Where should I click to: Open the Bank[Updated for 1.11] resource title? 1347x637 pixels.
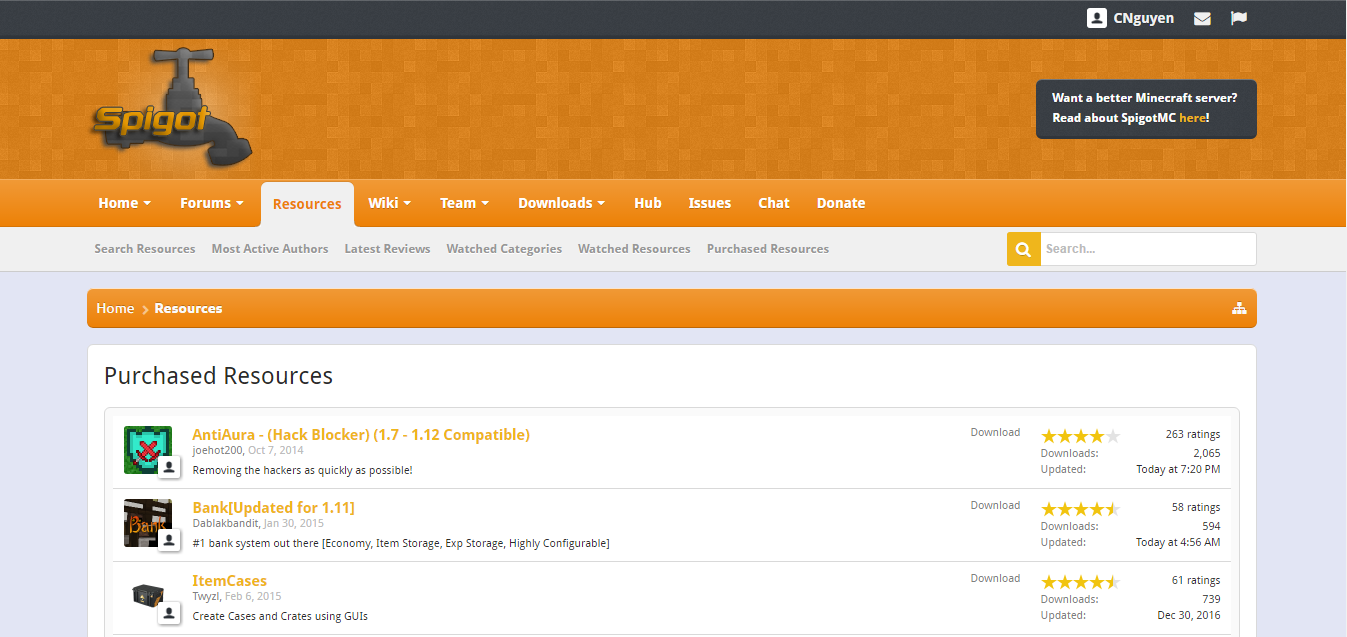point(273,508)
